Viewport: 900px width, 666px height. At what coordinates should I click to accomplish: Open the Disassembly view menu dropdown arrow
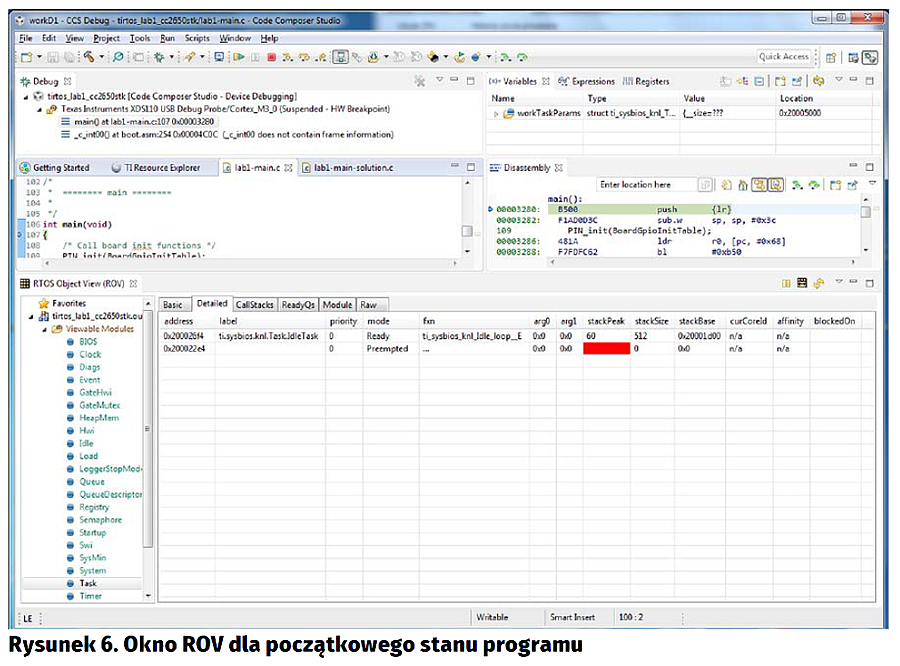pos(872,185)
